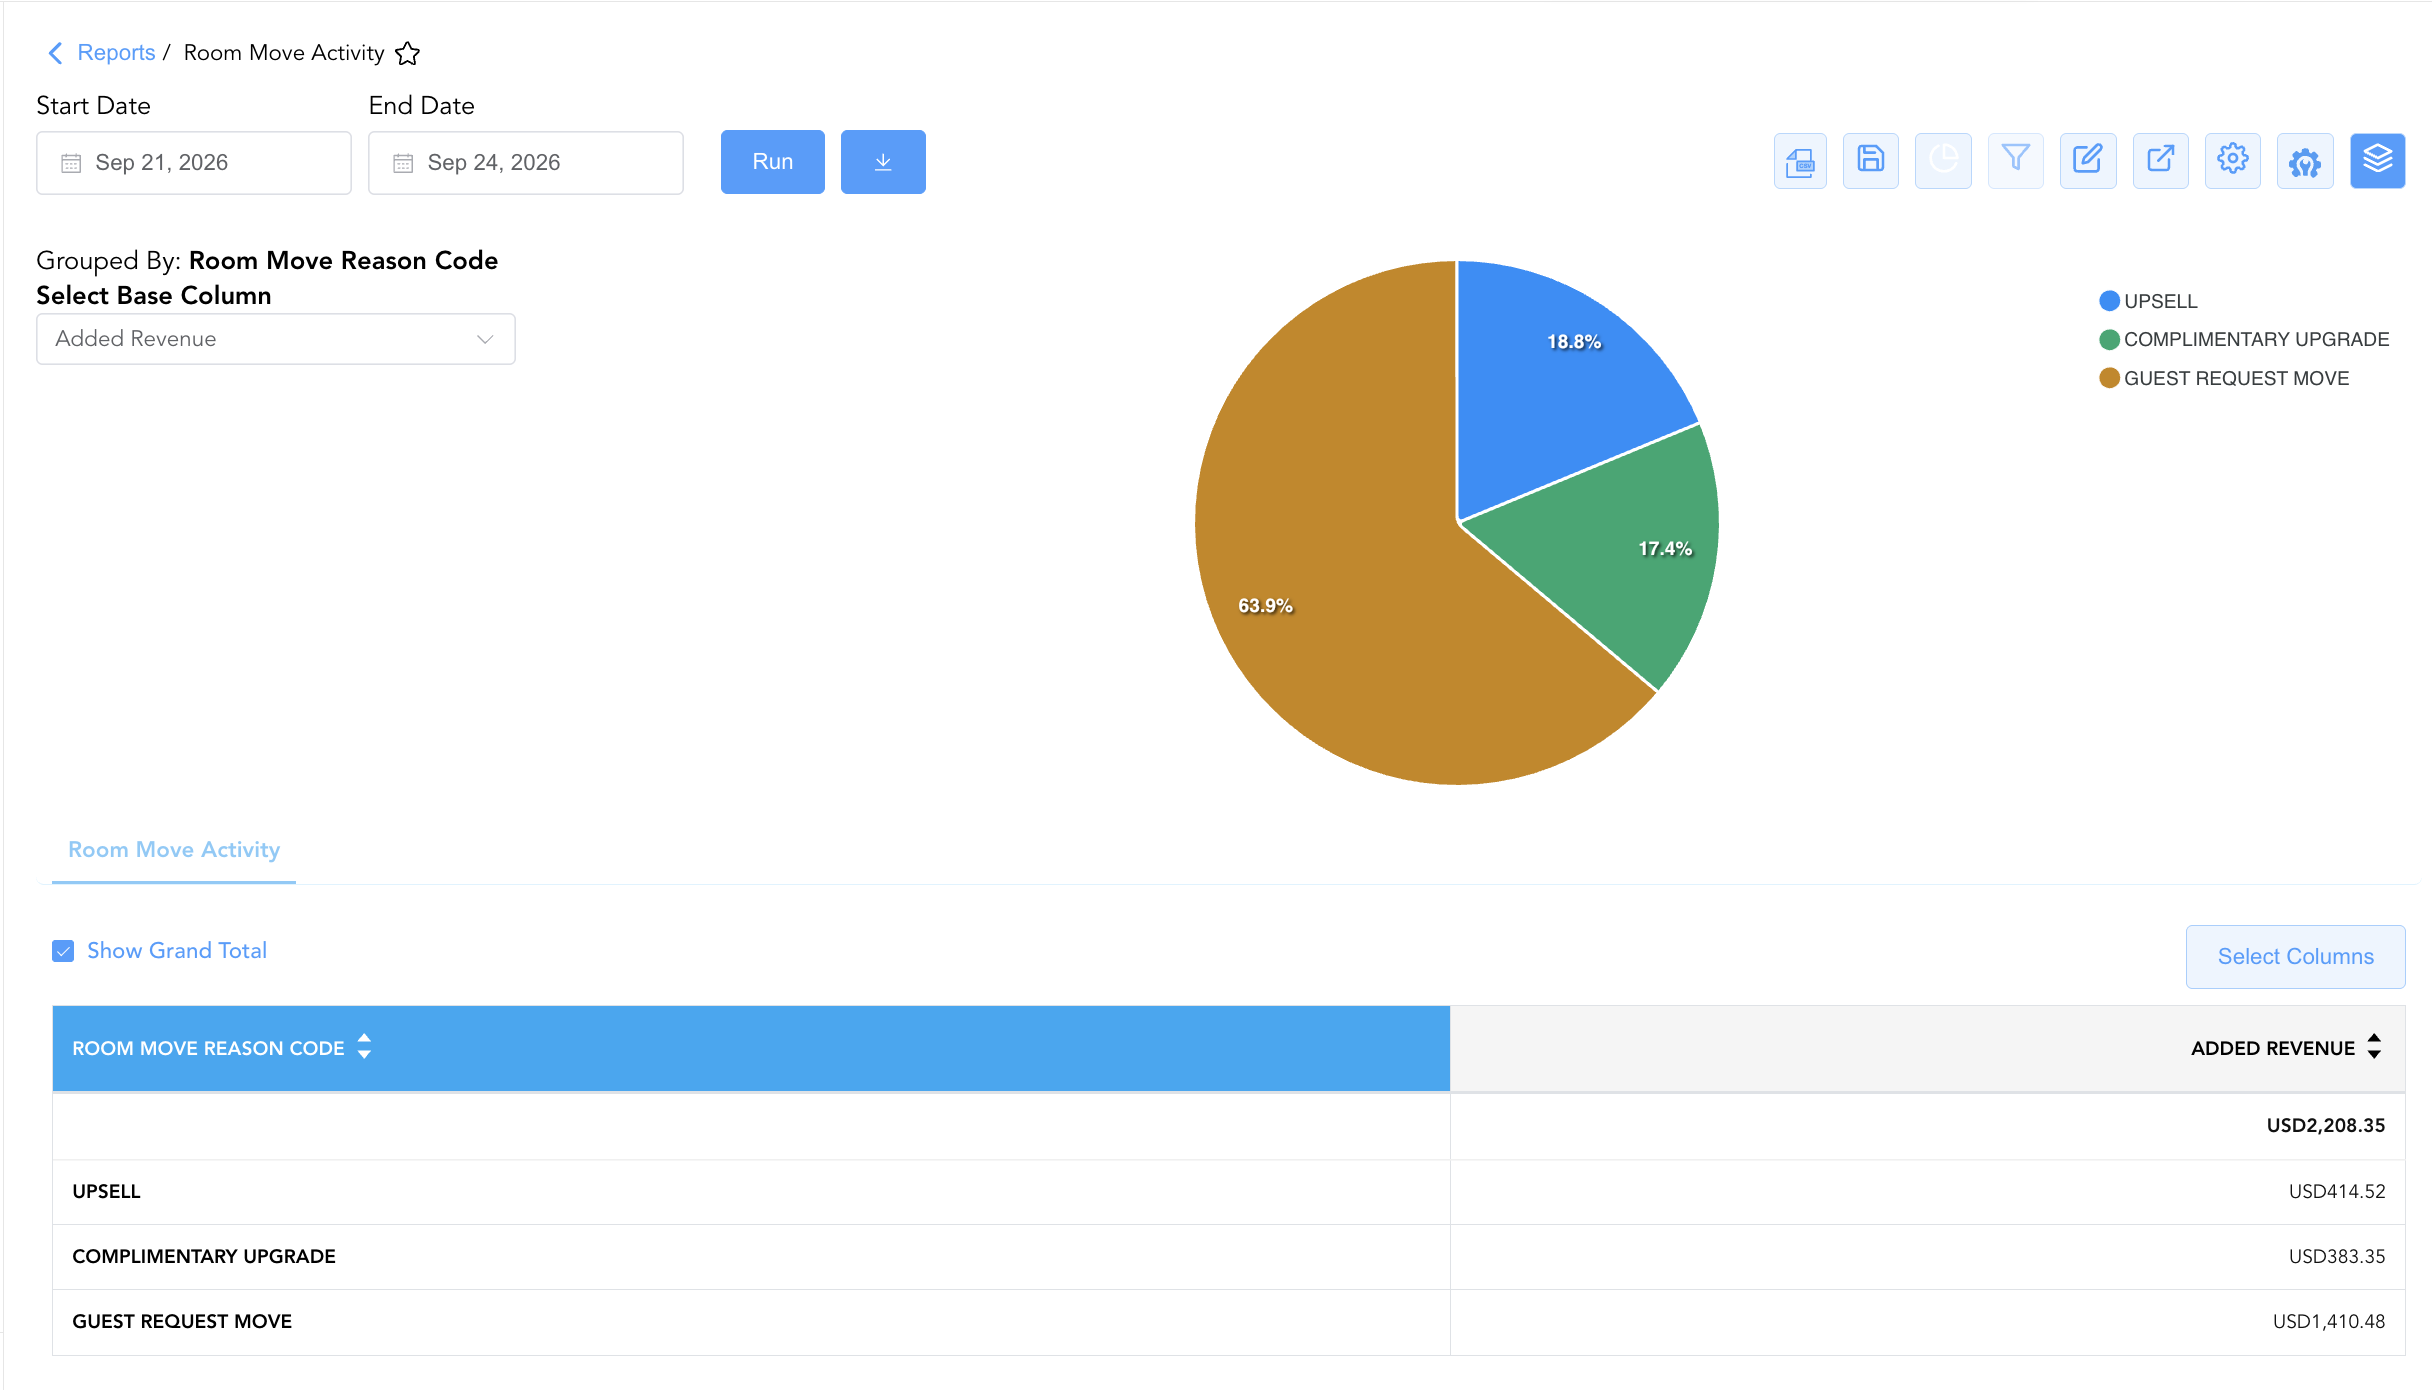Click the save (floppy disk) icon
This screenshot has height=1390, width=2432.
pyautogui.click(x=1871, y=161)
